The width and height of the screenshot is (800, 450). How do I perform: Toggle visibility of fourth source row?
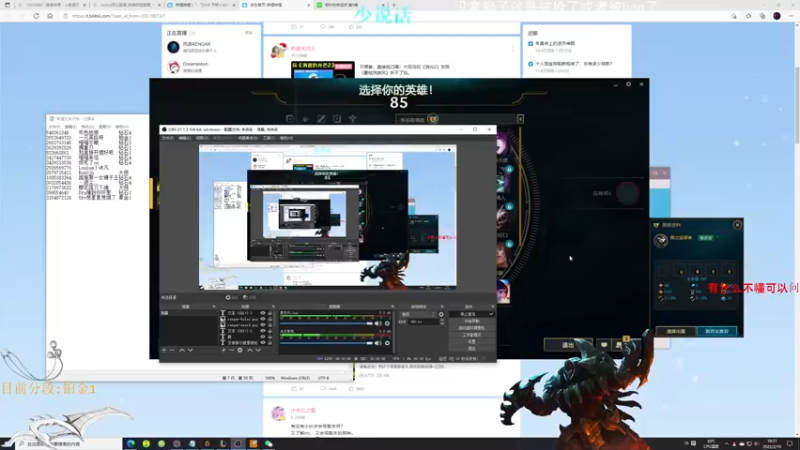[x=263, y=331]
